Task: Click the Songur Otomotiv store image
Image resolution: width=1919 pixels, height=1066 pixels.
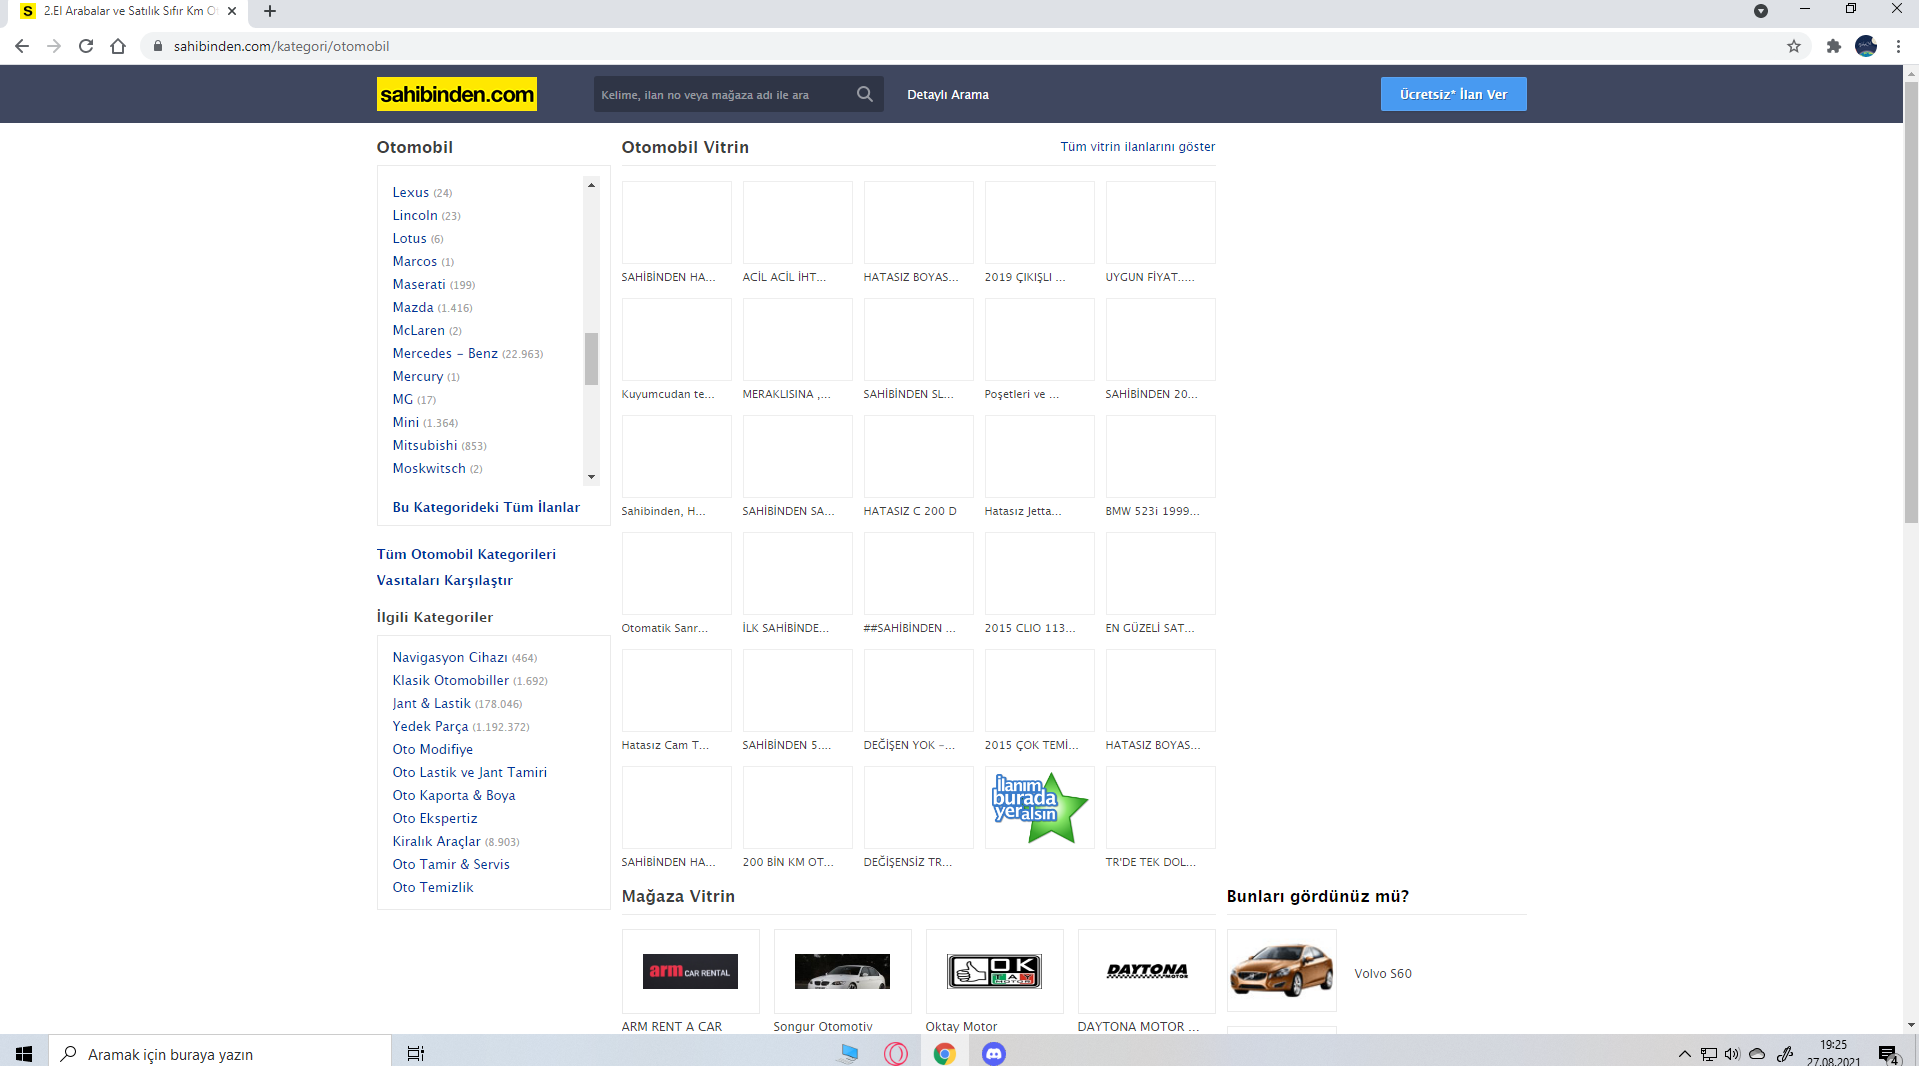Action: point(842,971)
